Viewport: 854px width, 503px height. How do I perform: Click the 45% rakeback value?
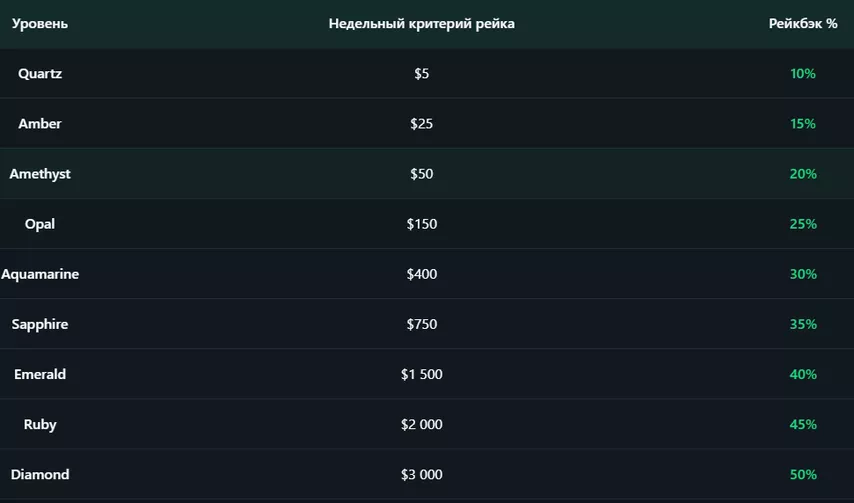[x=803, y=424]
